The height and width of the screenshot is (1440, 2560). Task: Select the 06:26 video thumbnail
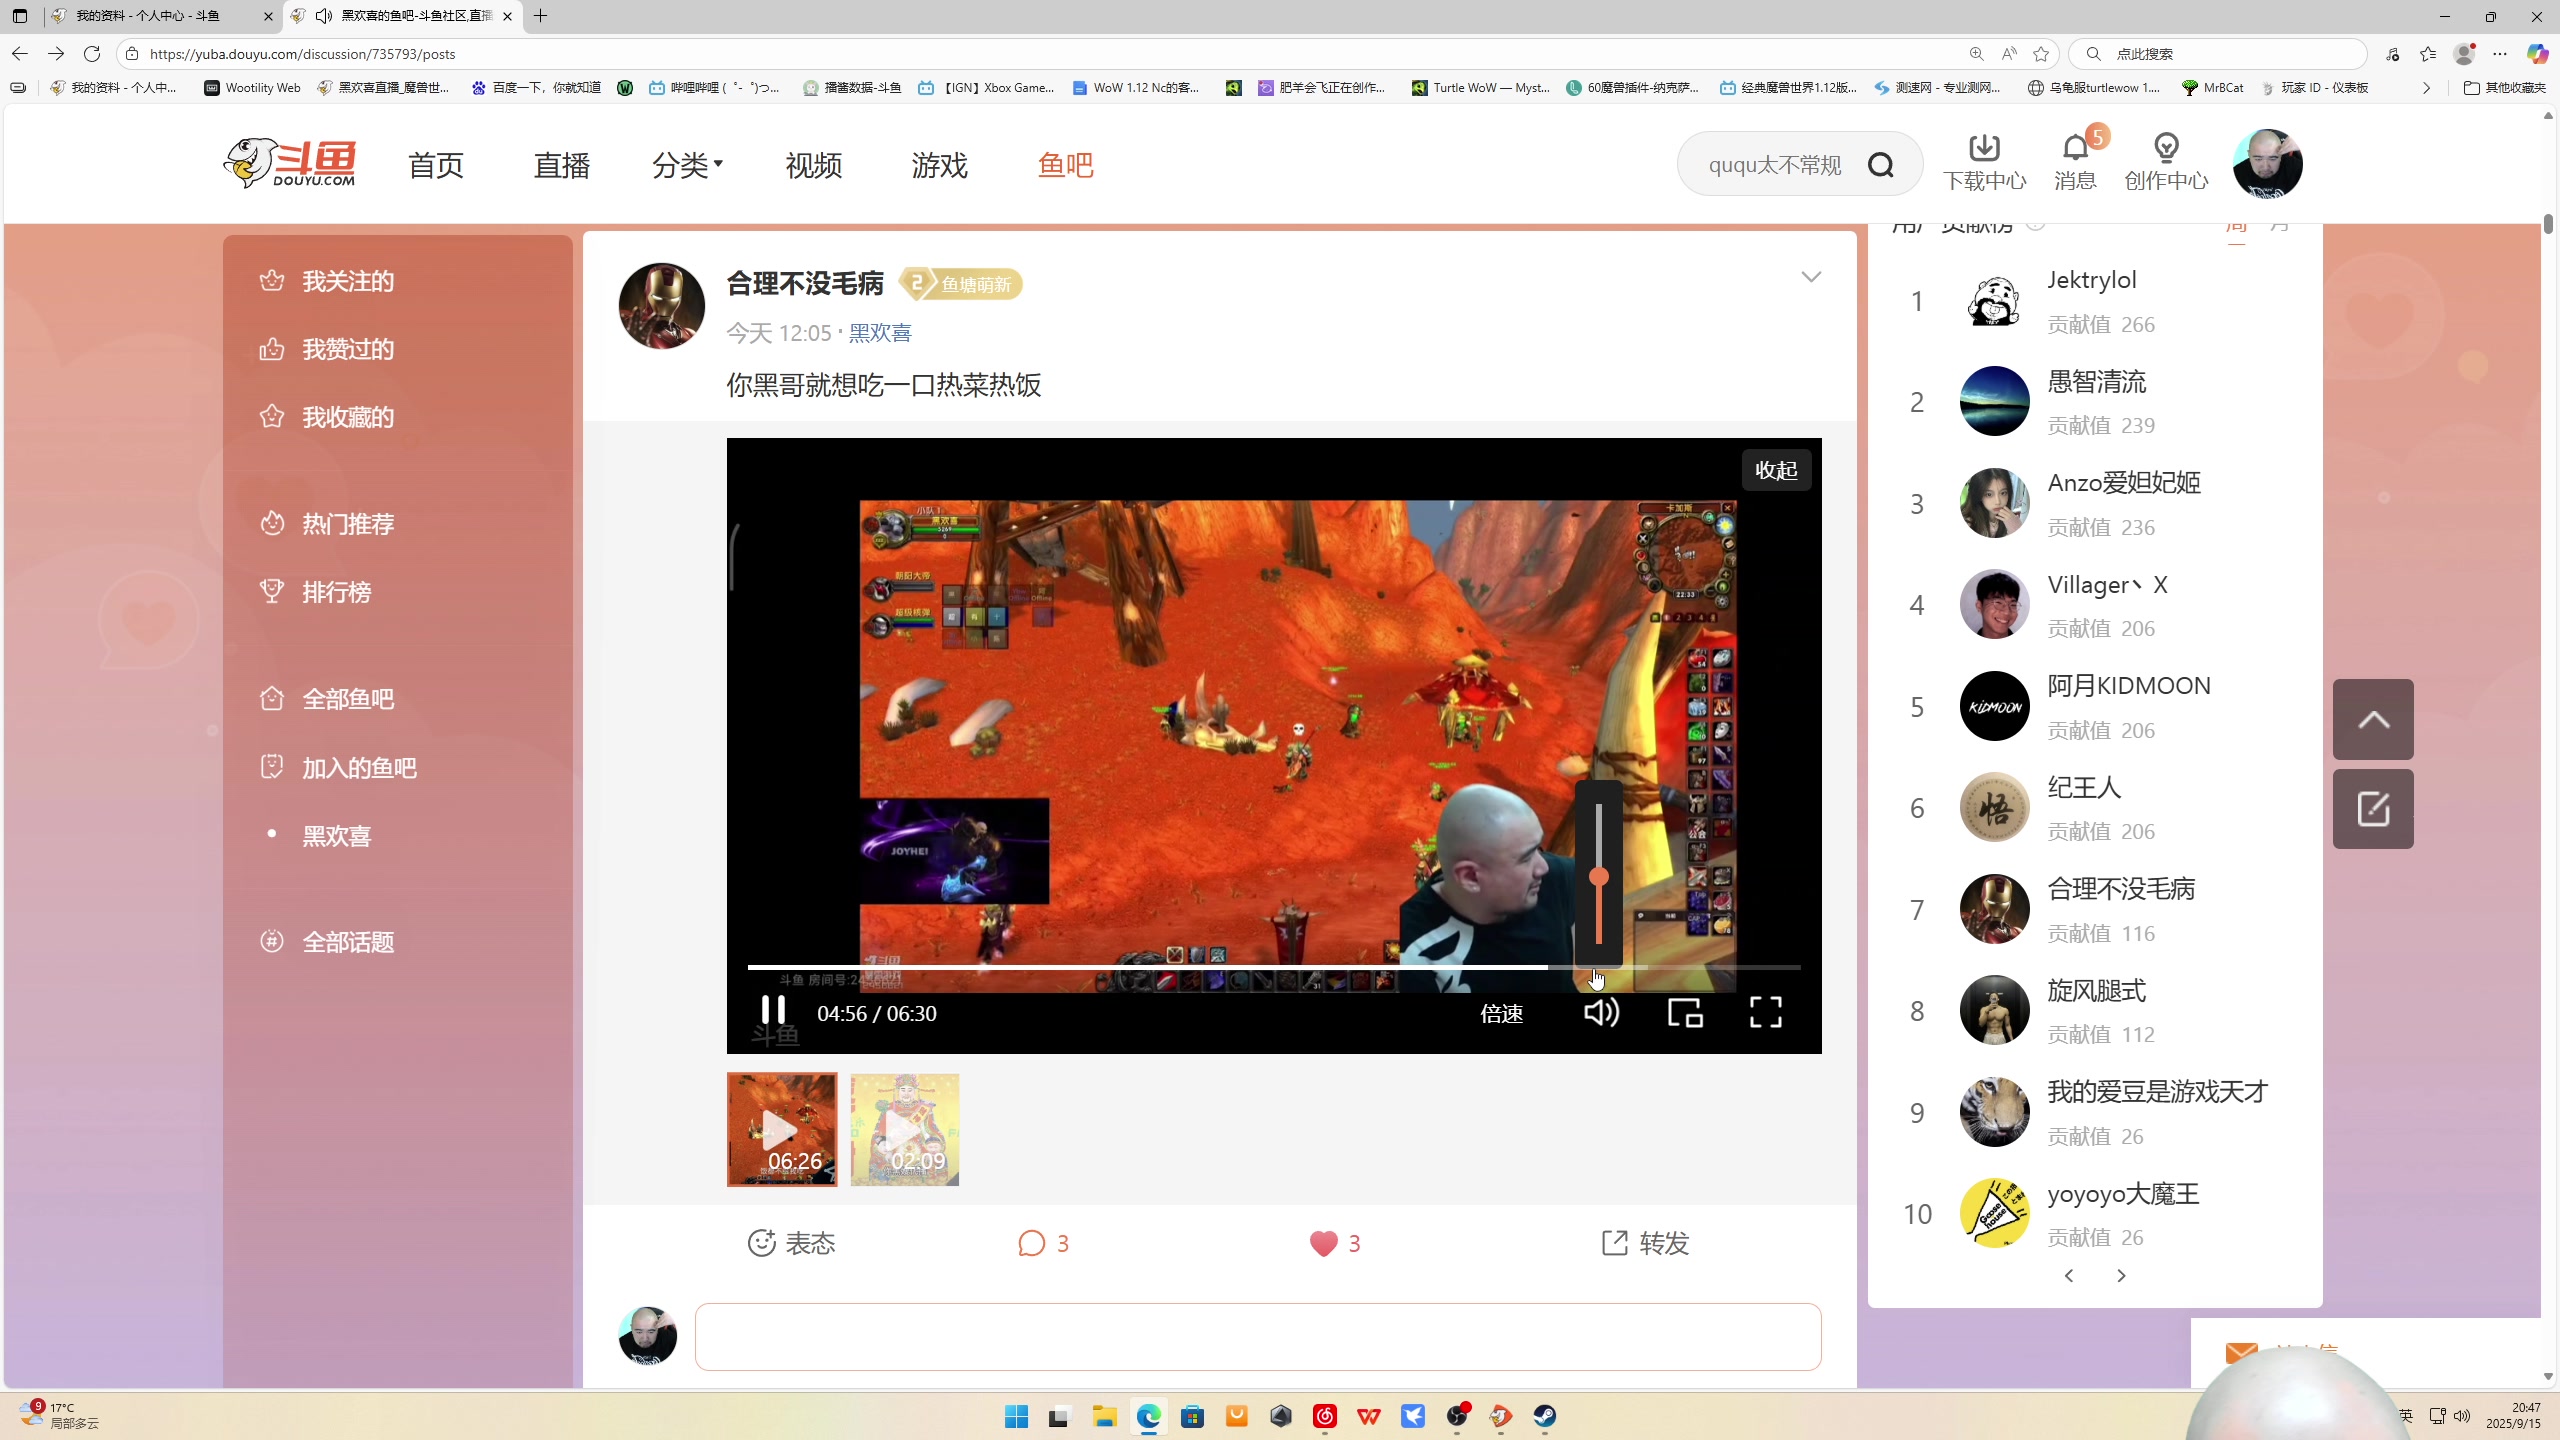pos(782,1130)
